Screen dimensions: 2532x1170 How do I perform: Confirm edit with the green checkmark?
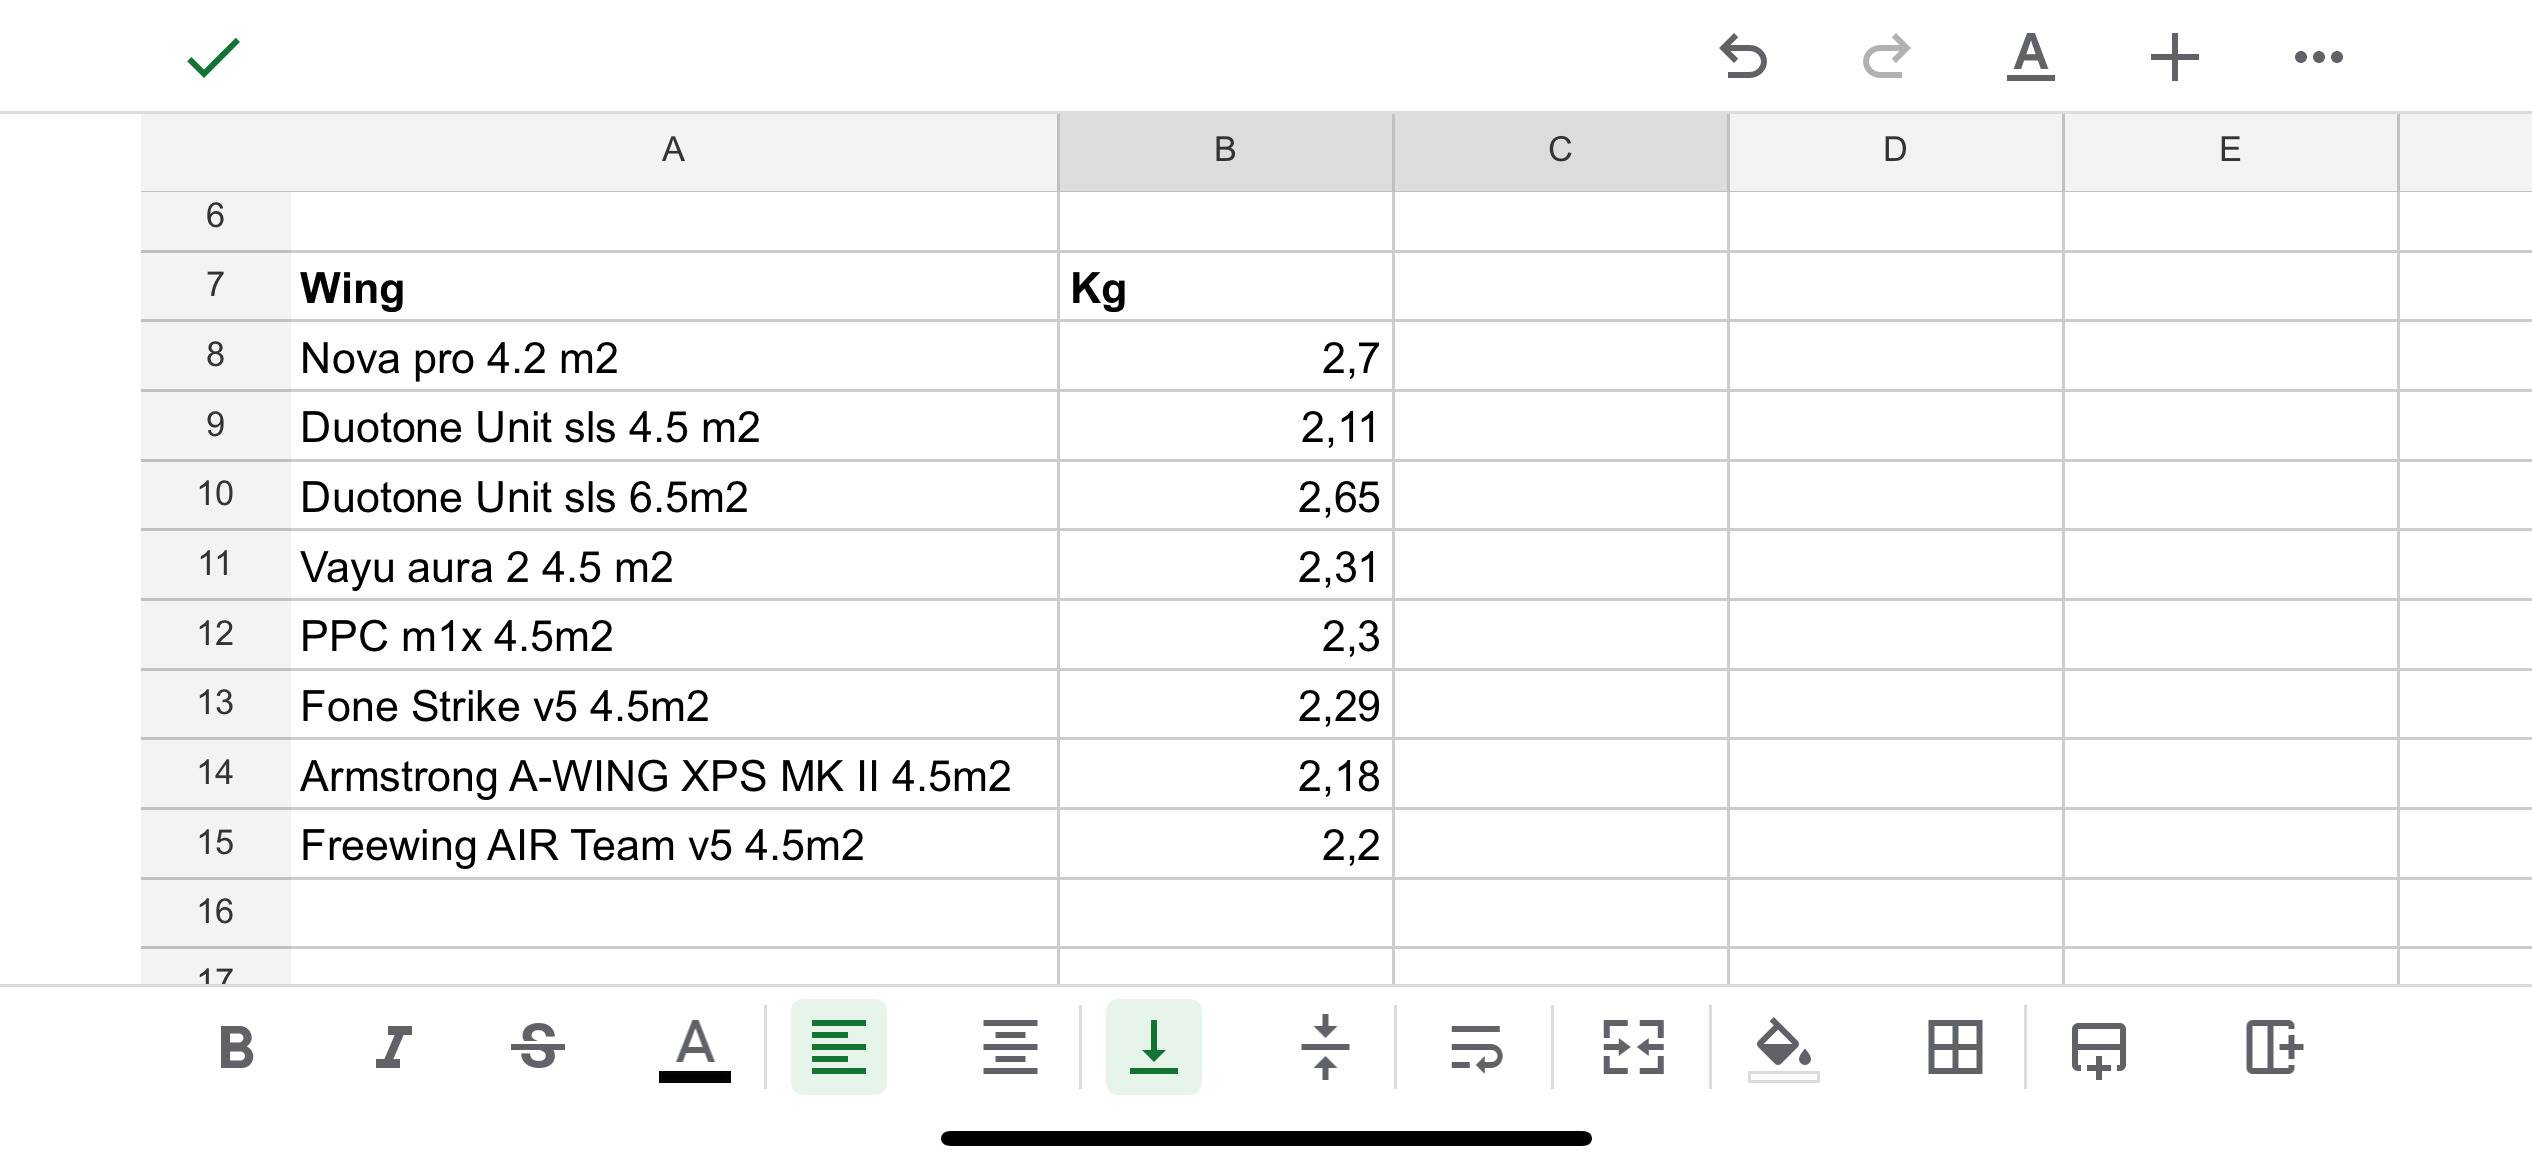click(x=213, y=57)
